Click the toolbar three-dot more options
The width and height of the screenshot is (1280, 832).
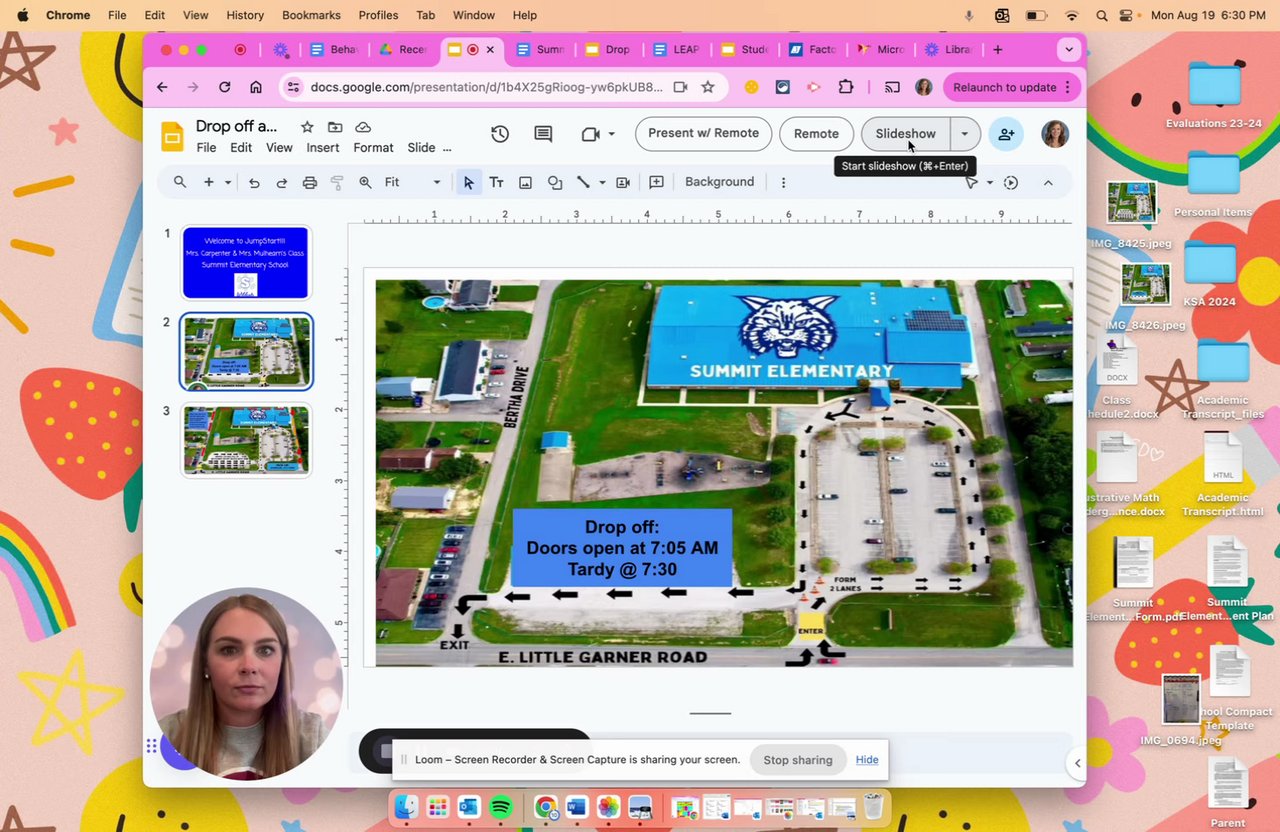tap(783, 183)
